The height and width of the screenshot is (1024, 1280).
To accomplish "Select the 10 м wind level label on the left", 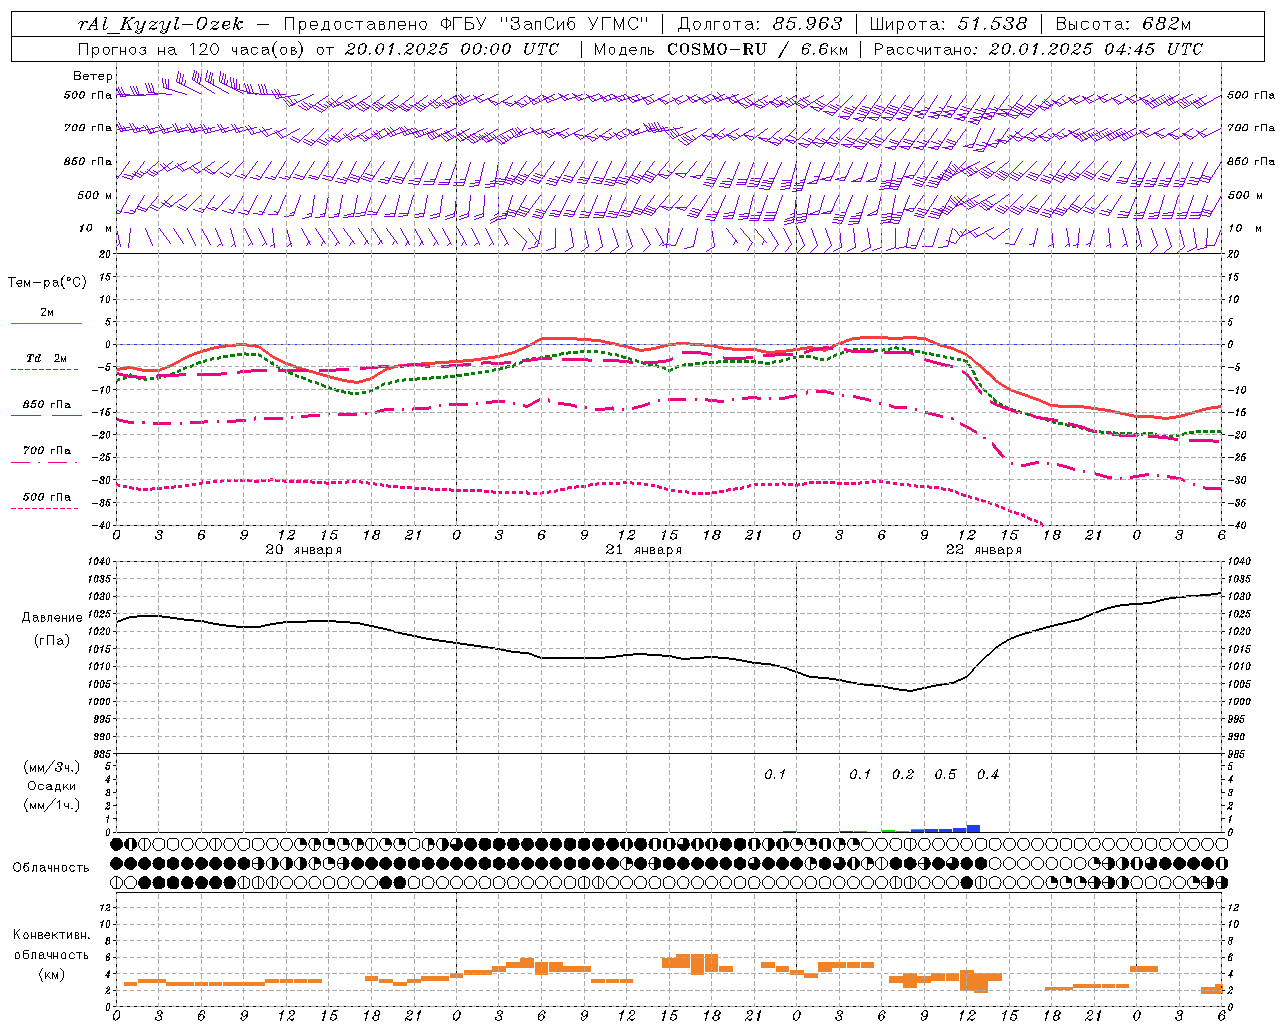I will [96, 229].
